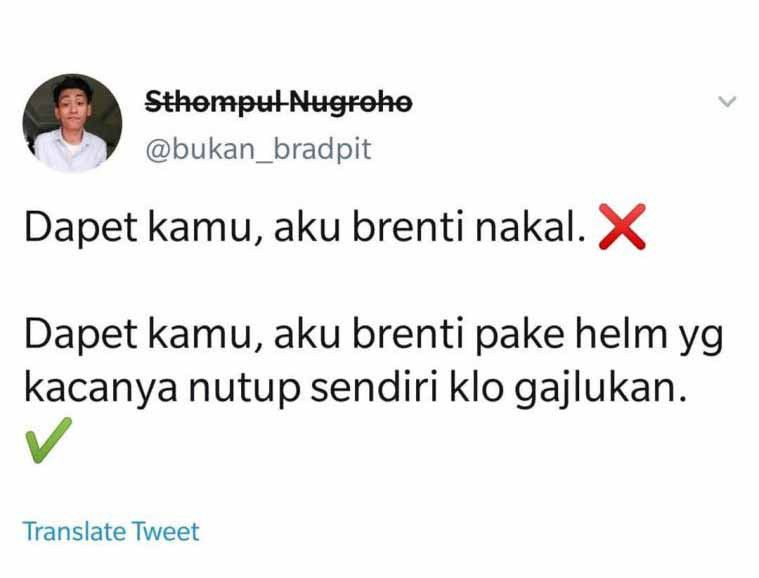Open the tweet options chevron menu
The image size is (759, 578).
pos(727,102)
